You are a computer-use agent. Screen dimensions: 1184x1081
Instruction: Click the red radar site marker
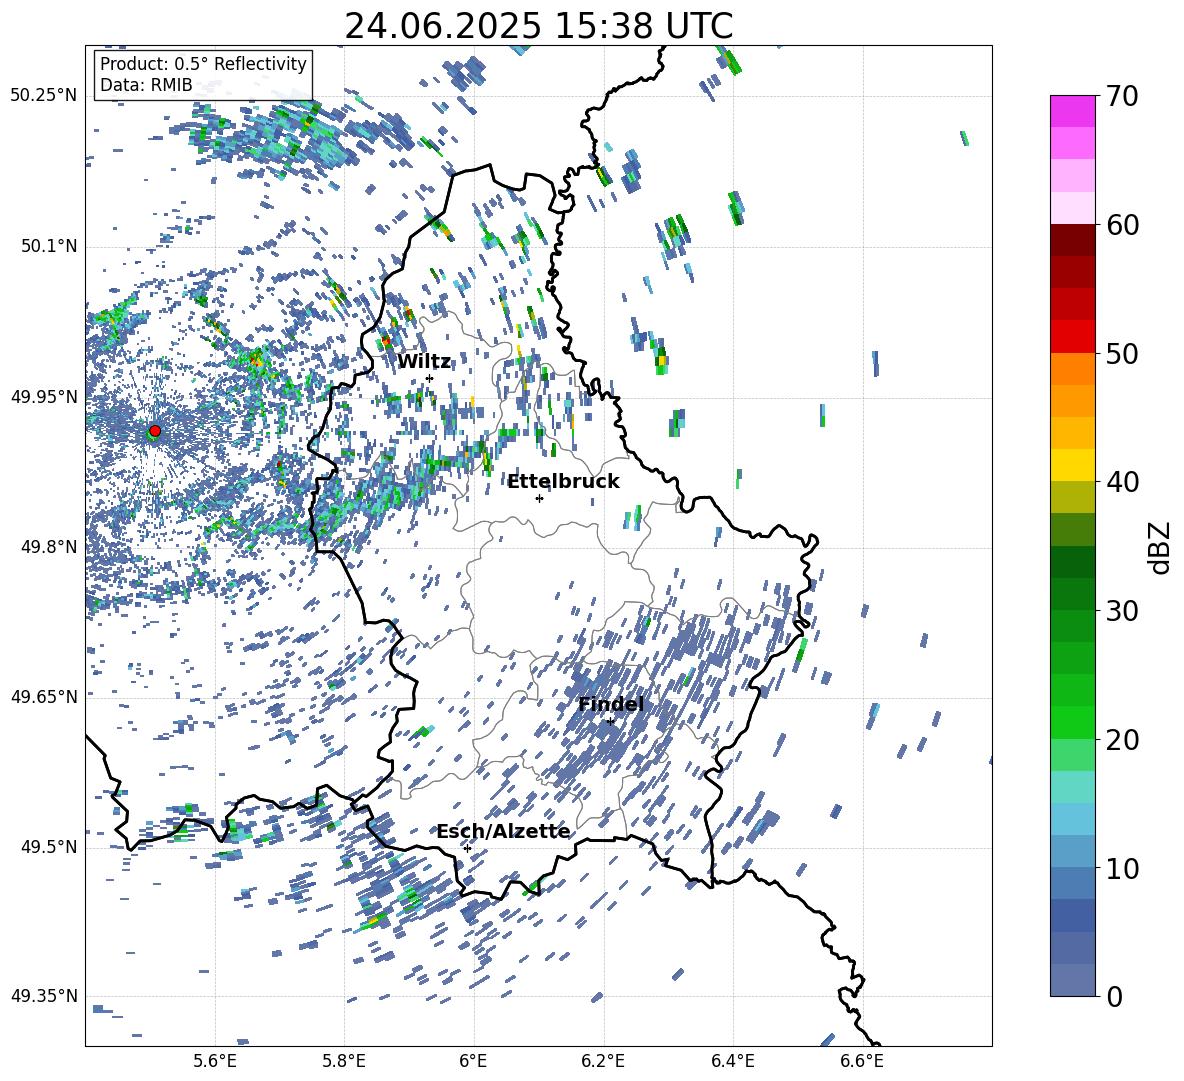tap(155, 431)
